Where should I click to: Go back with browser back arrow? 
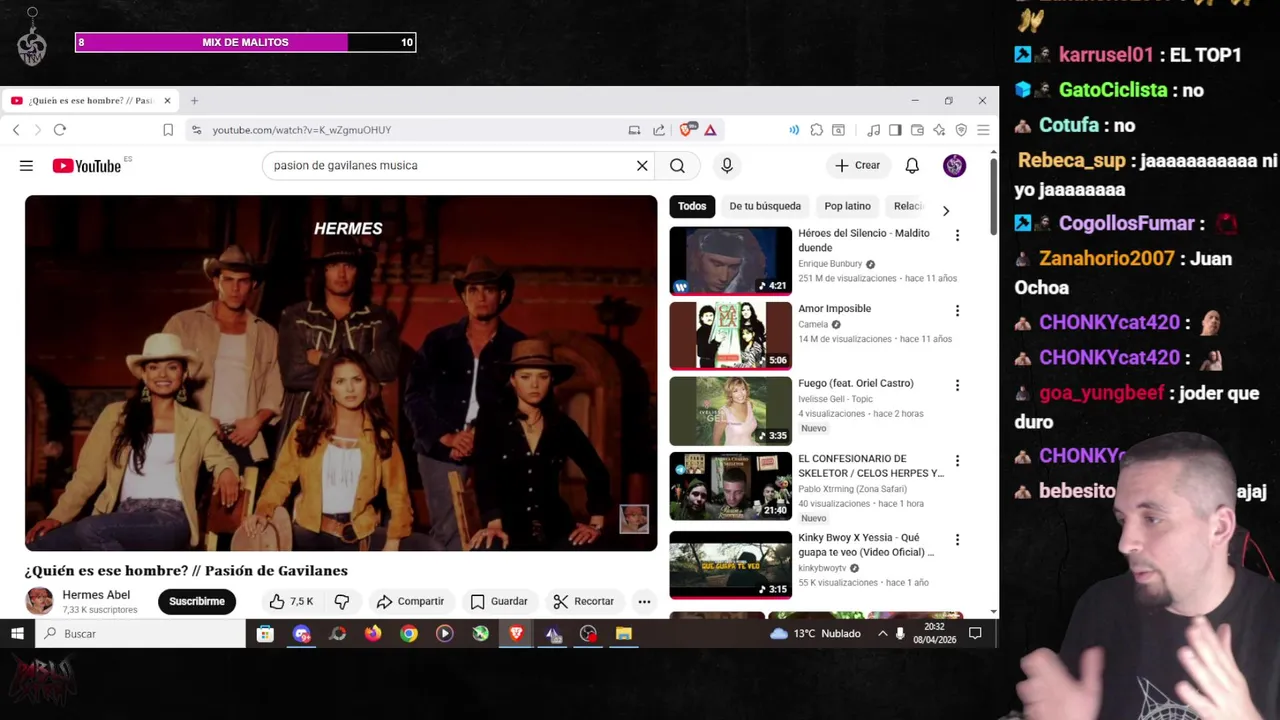[16, 130]
